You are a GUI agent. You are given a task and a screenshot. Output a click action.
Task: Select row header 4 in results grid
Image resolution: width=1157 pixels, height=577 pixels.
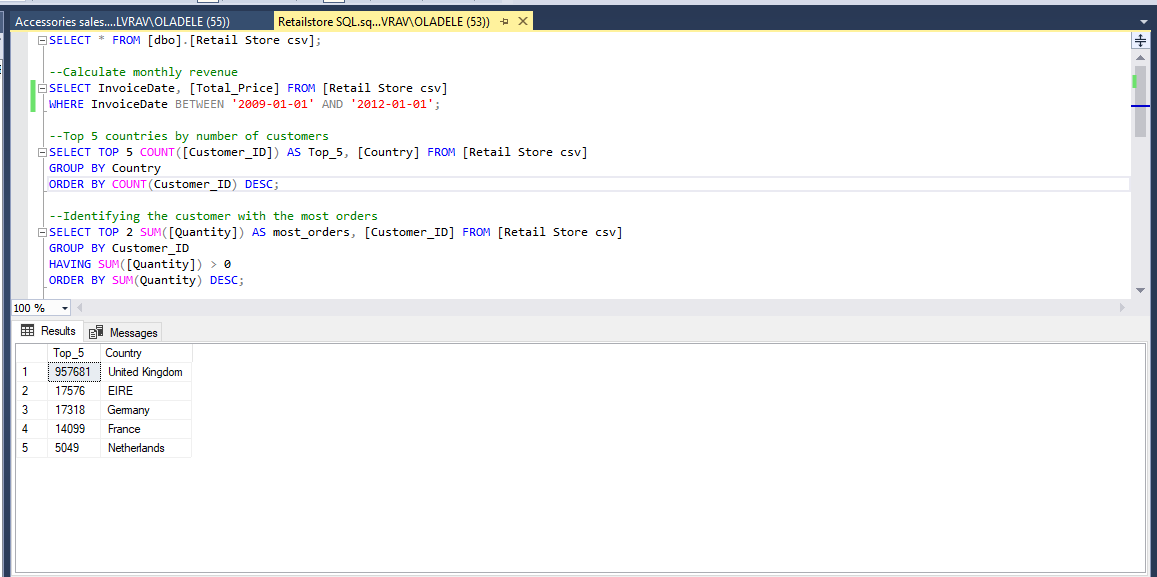(32, 429)
